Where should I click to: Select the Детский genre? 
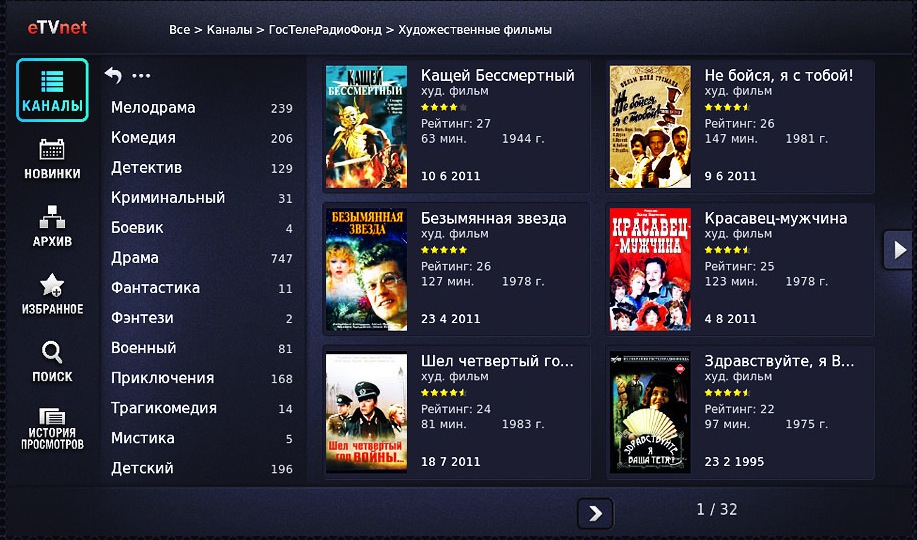(202, 468)
